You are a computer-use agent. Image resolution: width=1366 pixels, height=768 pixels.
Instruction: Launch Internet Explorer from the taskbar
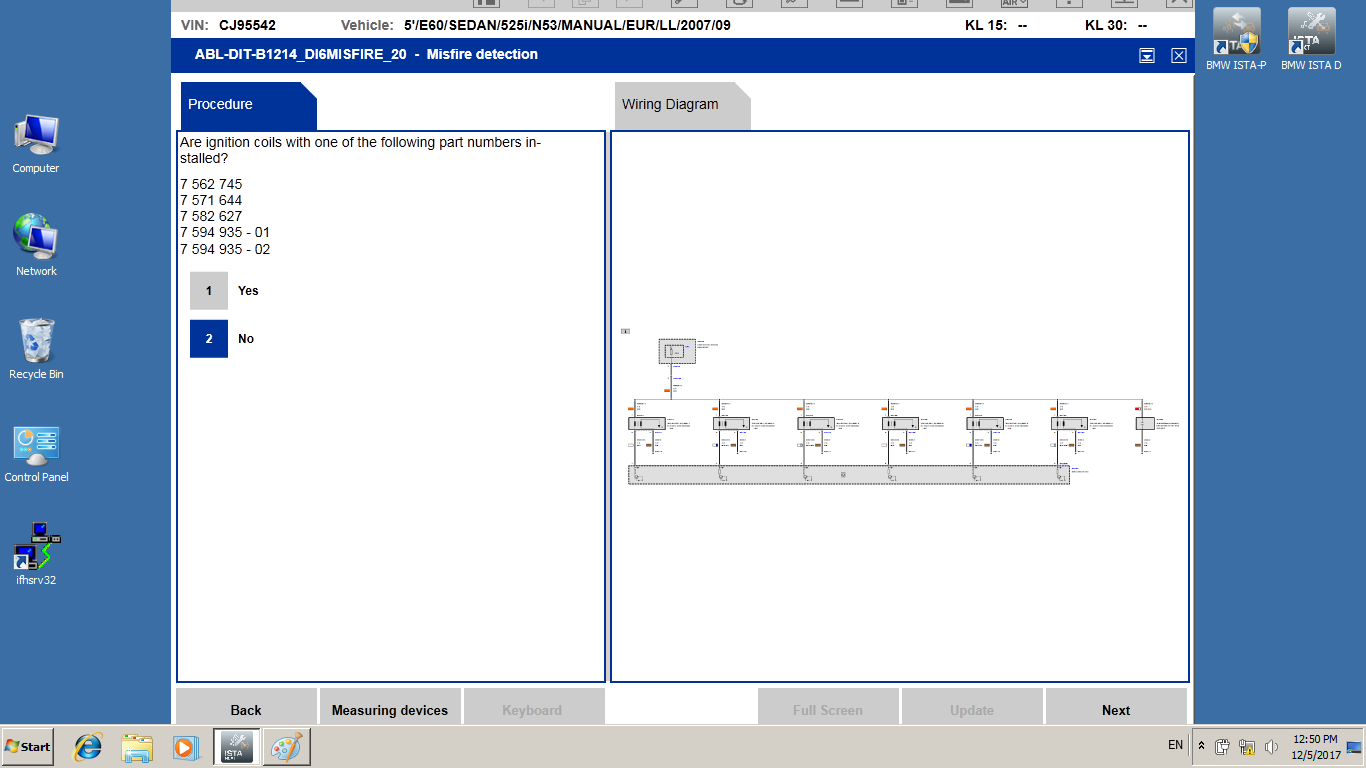(x=89, y=746)
